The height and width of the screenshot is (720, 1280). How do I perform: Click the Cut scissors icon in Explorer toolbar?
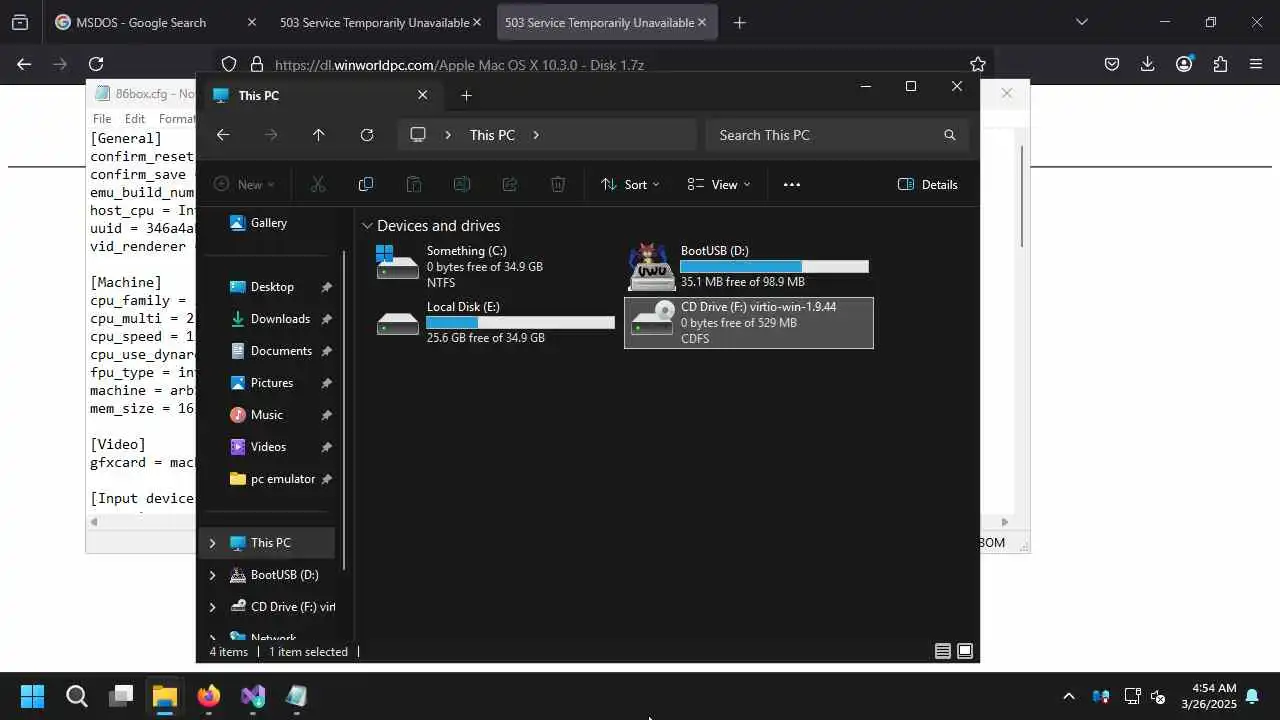click(x=318, y=184)
